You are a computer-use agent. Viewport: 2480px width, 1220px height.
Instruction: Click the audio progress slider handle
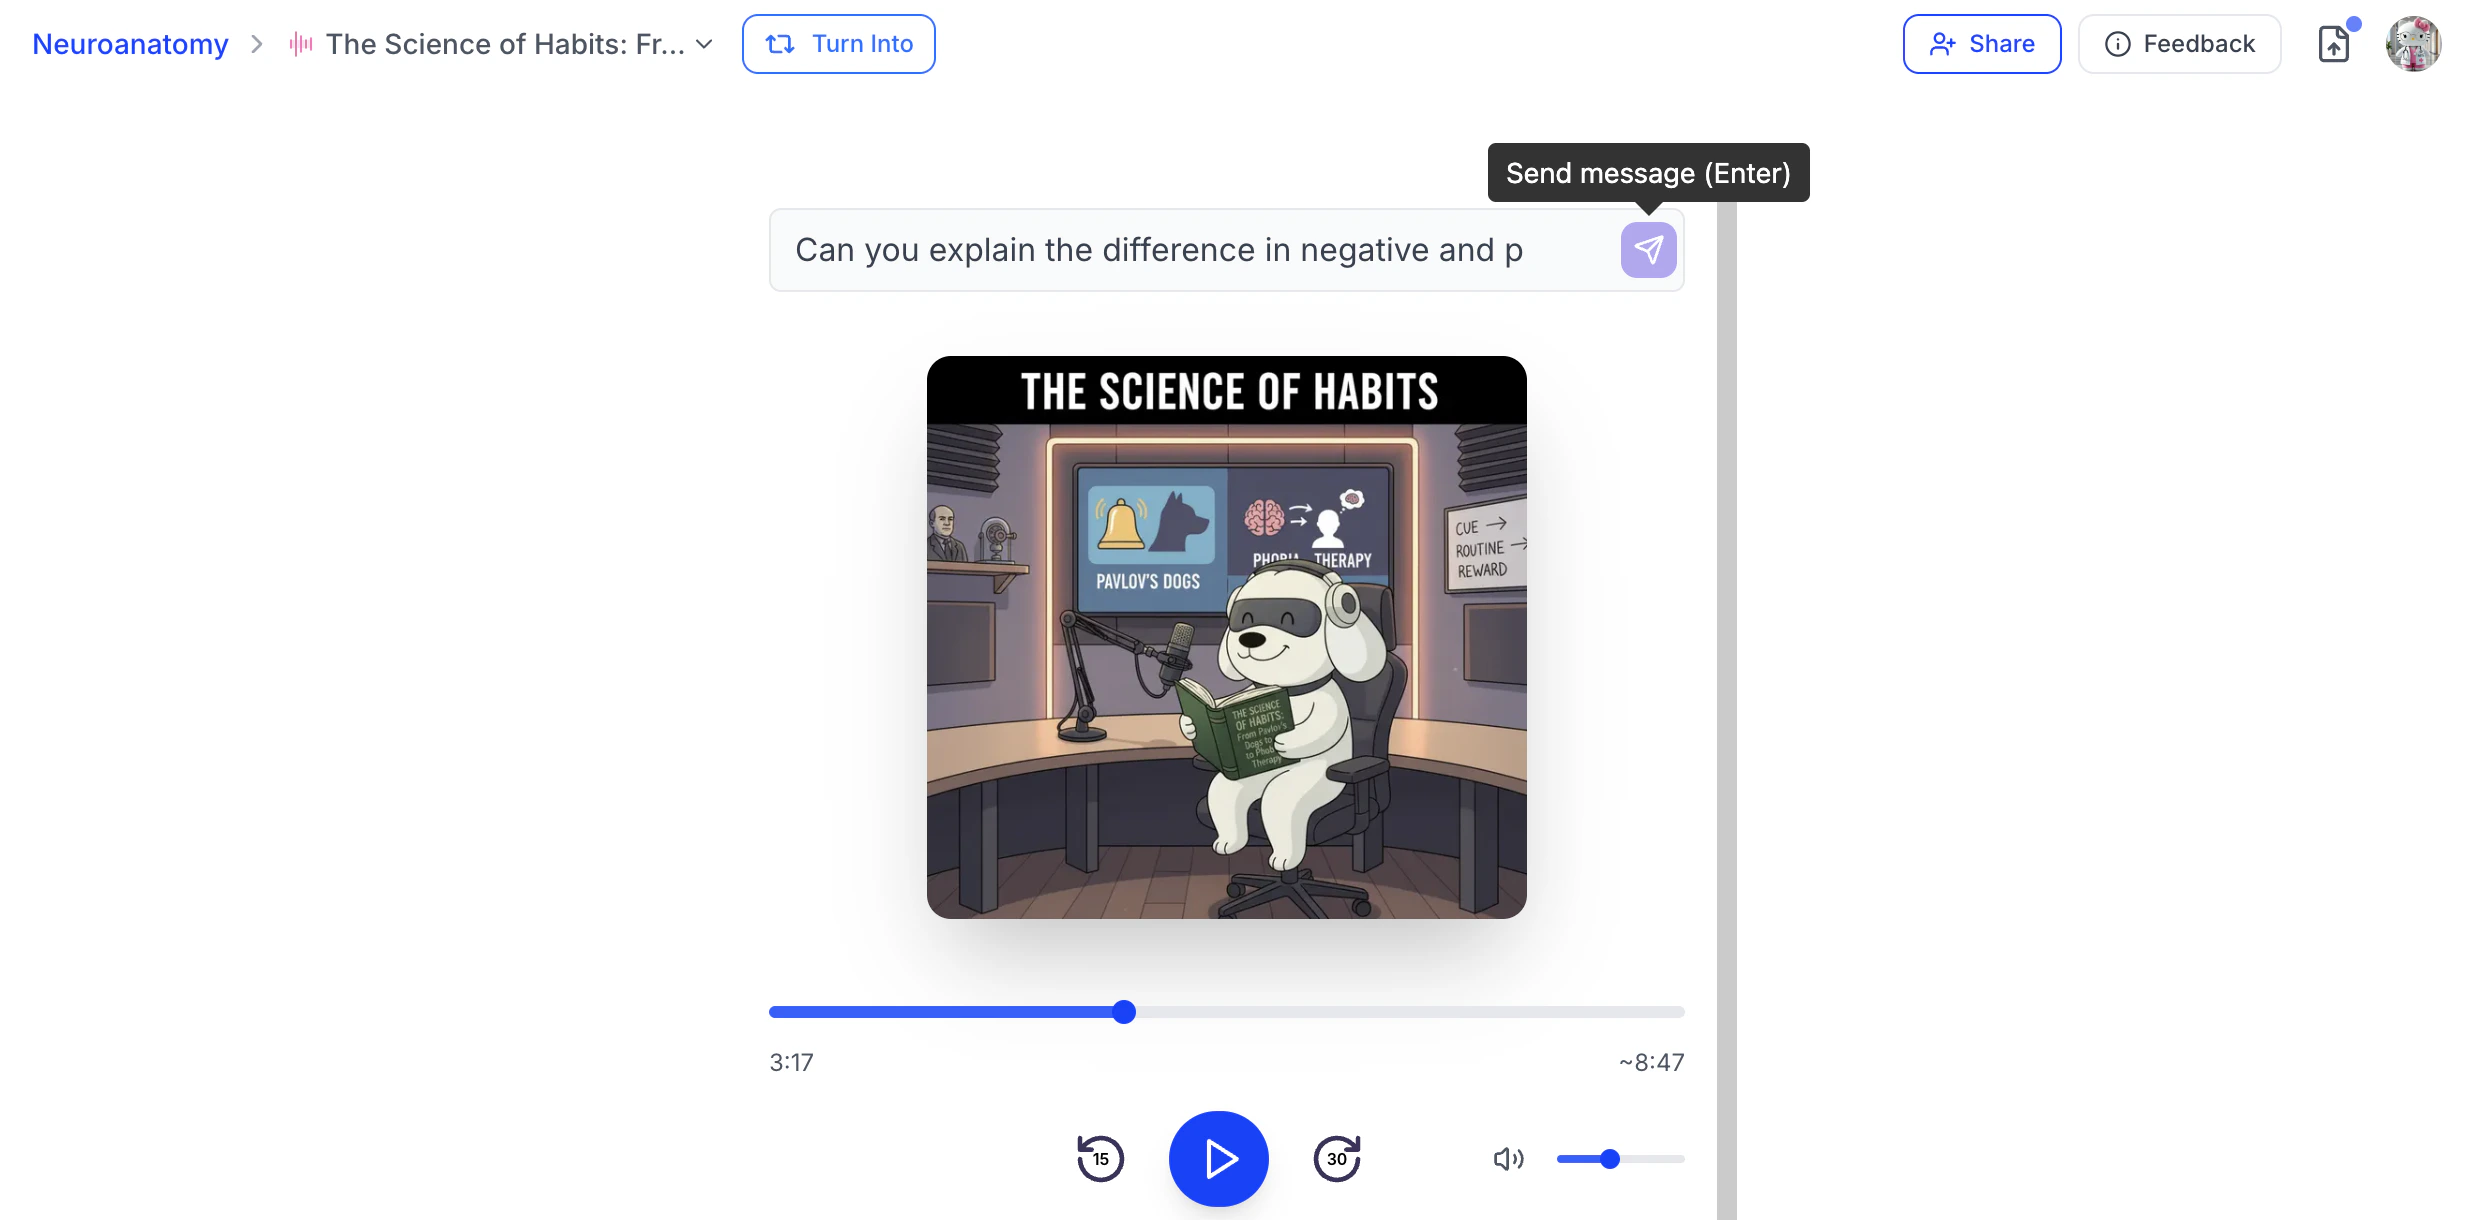[x=1124, y=1012]
